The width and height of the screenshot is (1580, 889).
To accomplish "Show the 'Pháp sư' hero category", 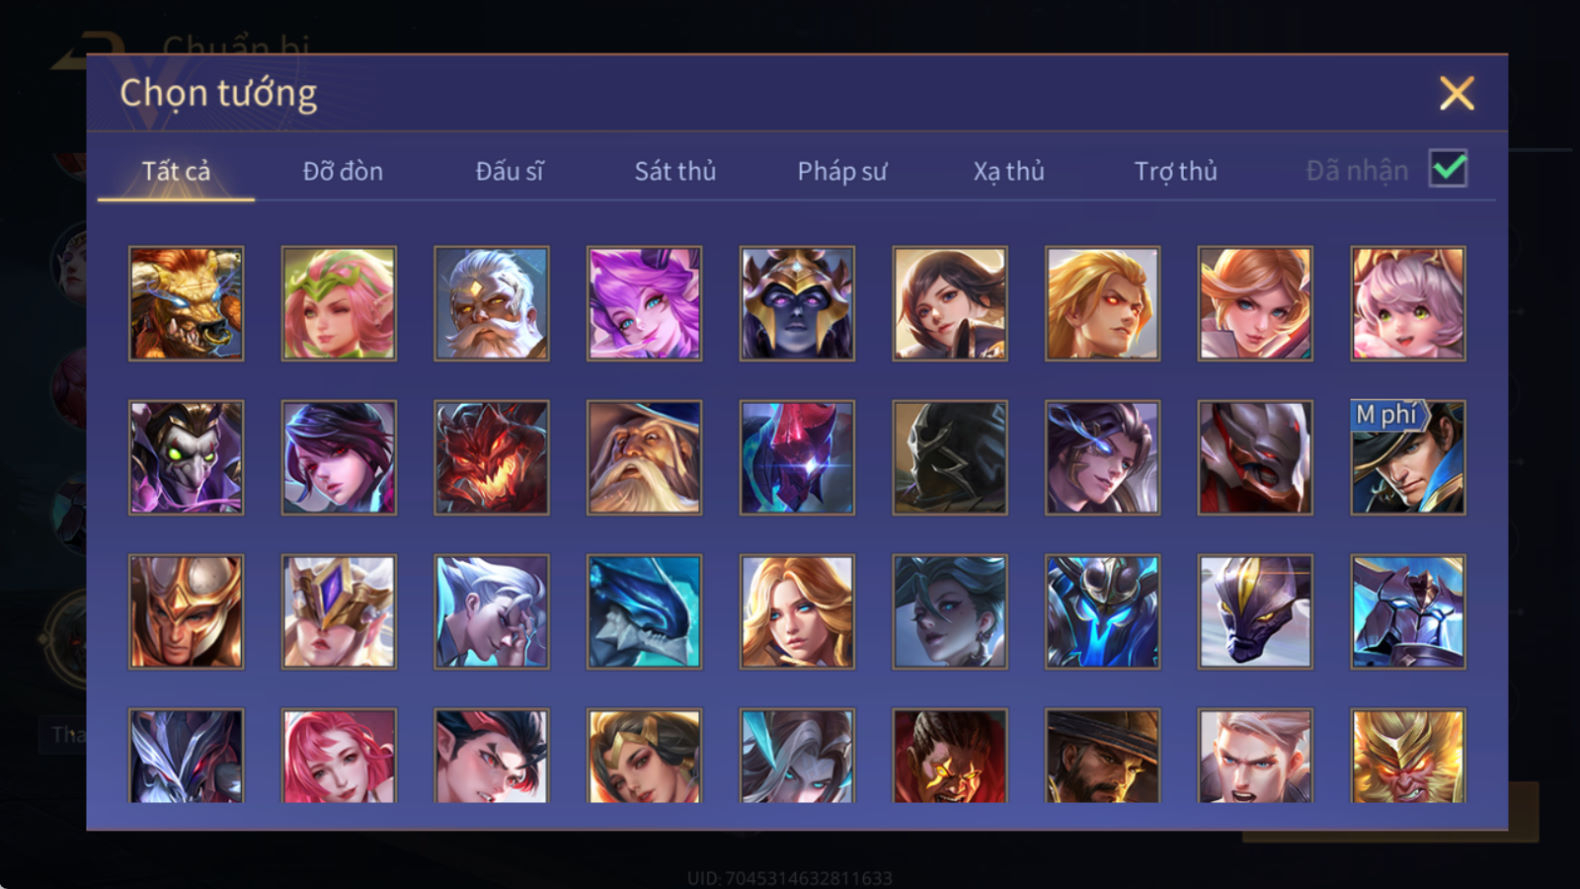I will (842, 171).
